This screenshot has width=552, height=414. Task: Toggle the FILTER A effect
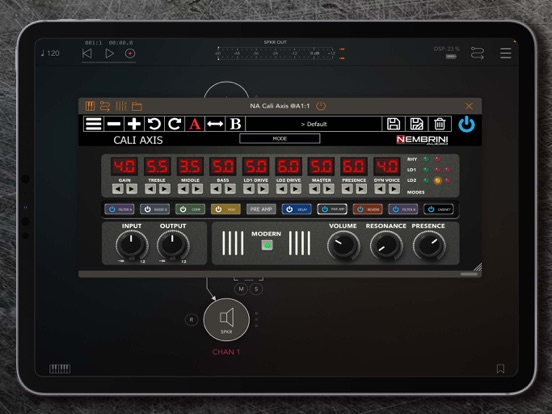pyautogui.click(x=119, y=209)
